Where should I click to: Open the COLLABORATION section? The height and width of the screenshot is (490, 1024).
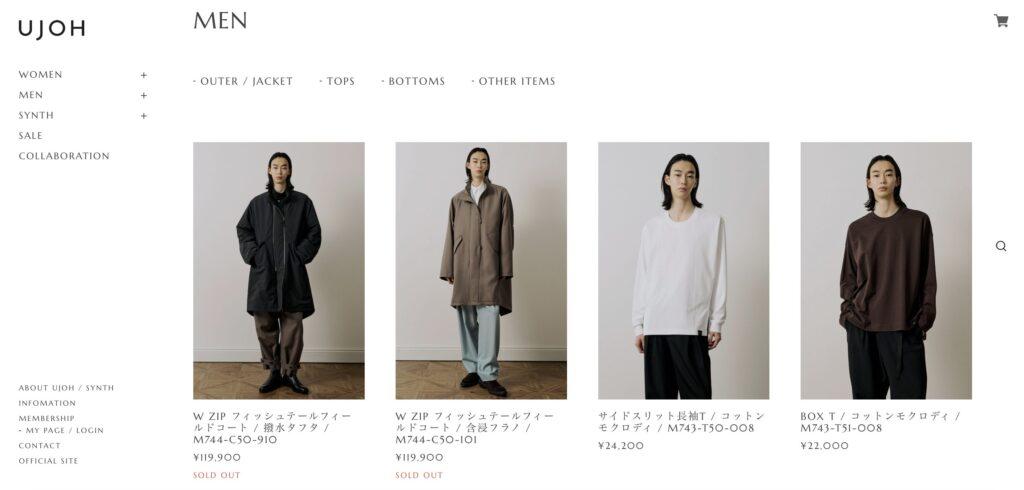coord(64,156)
